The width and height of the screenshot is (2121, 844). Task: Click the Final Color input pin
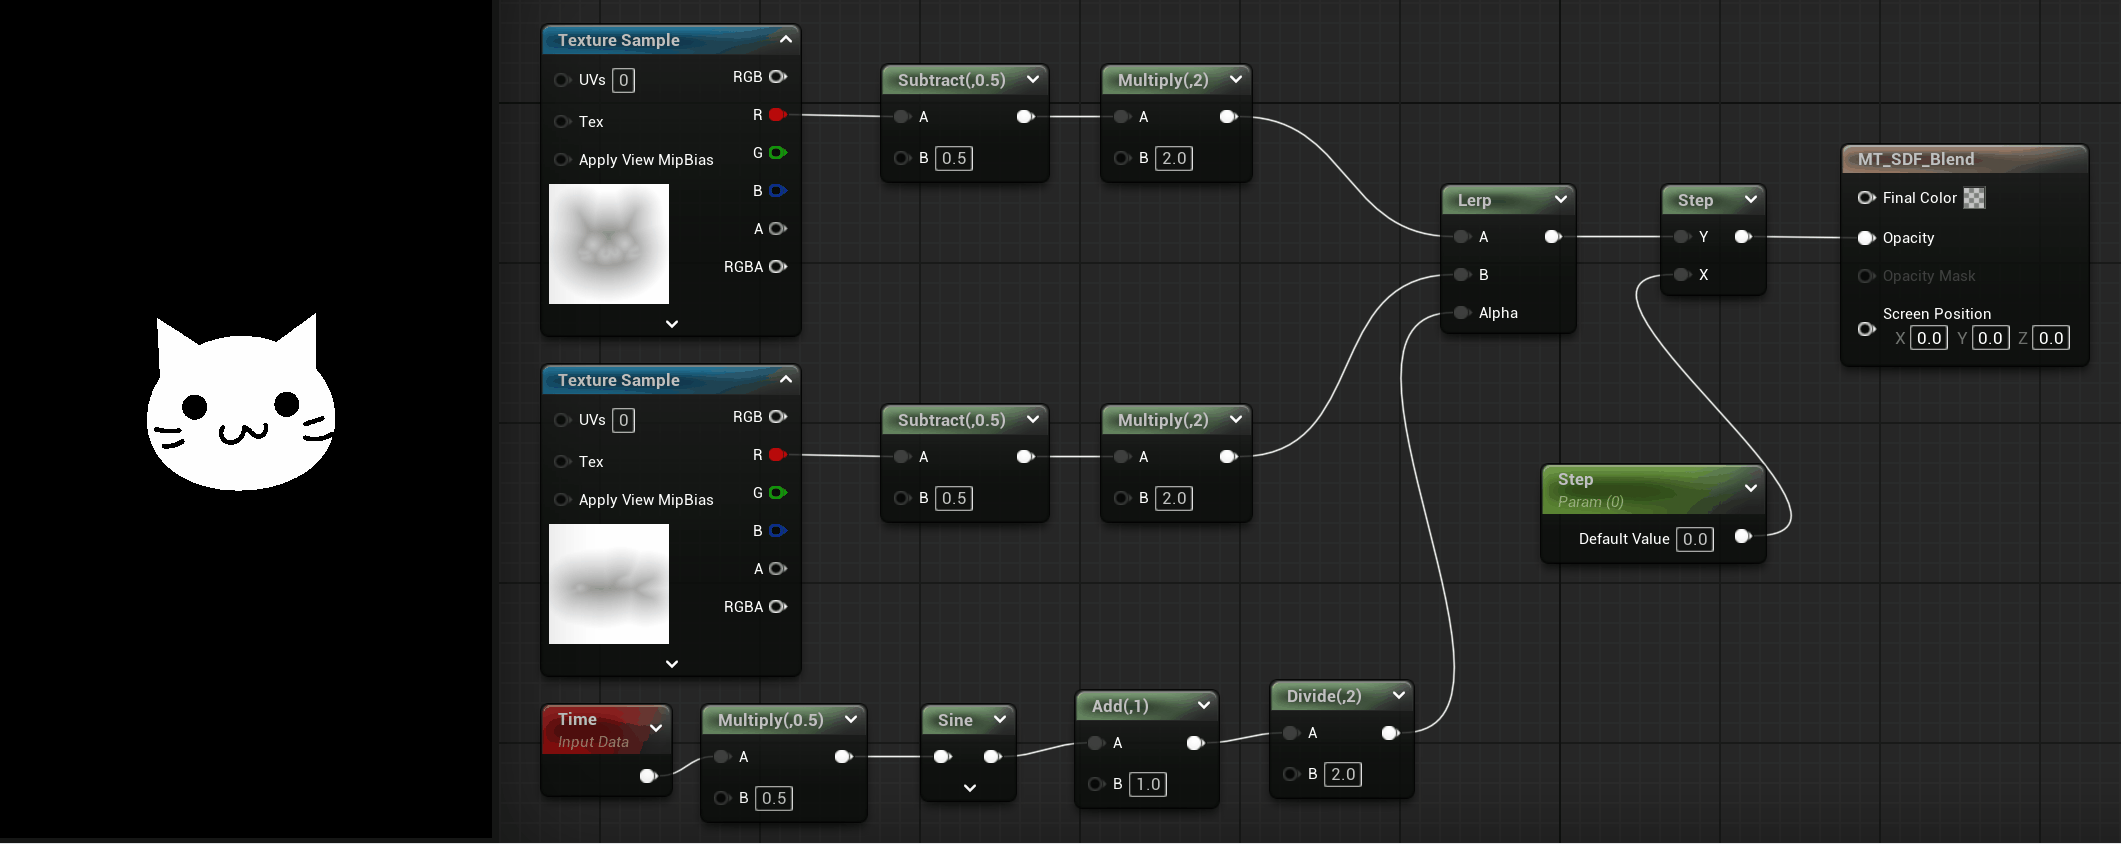pos(1866,198)
